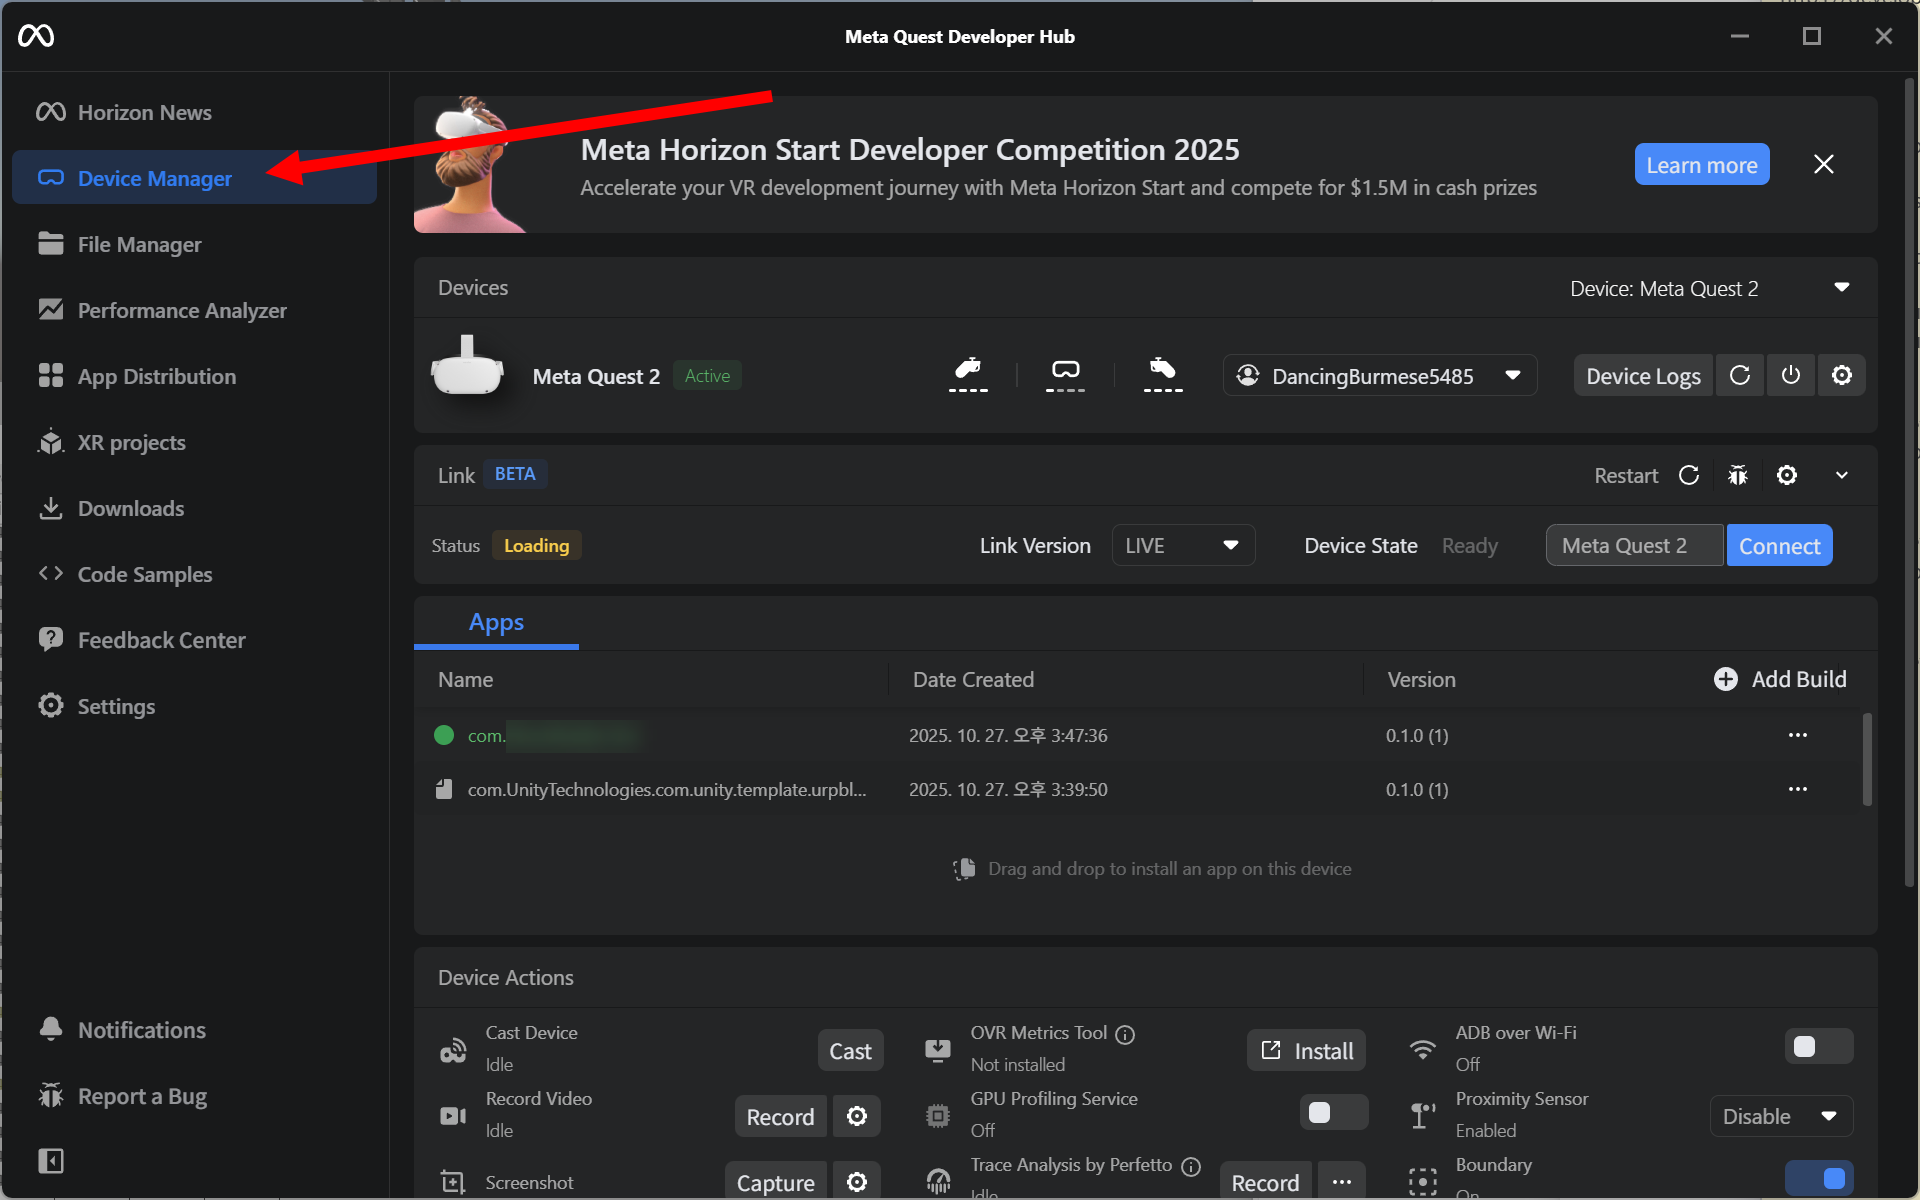Open options menu for Unity template app
Viewport: 1920px width, 1200px height.
point(1797,789)
